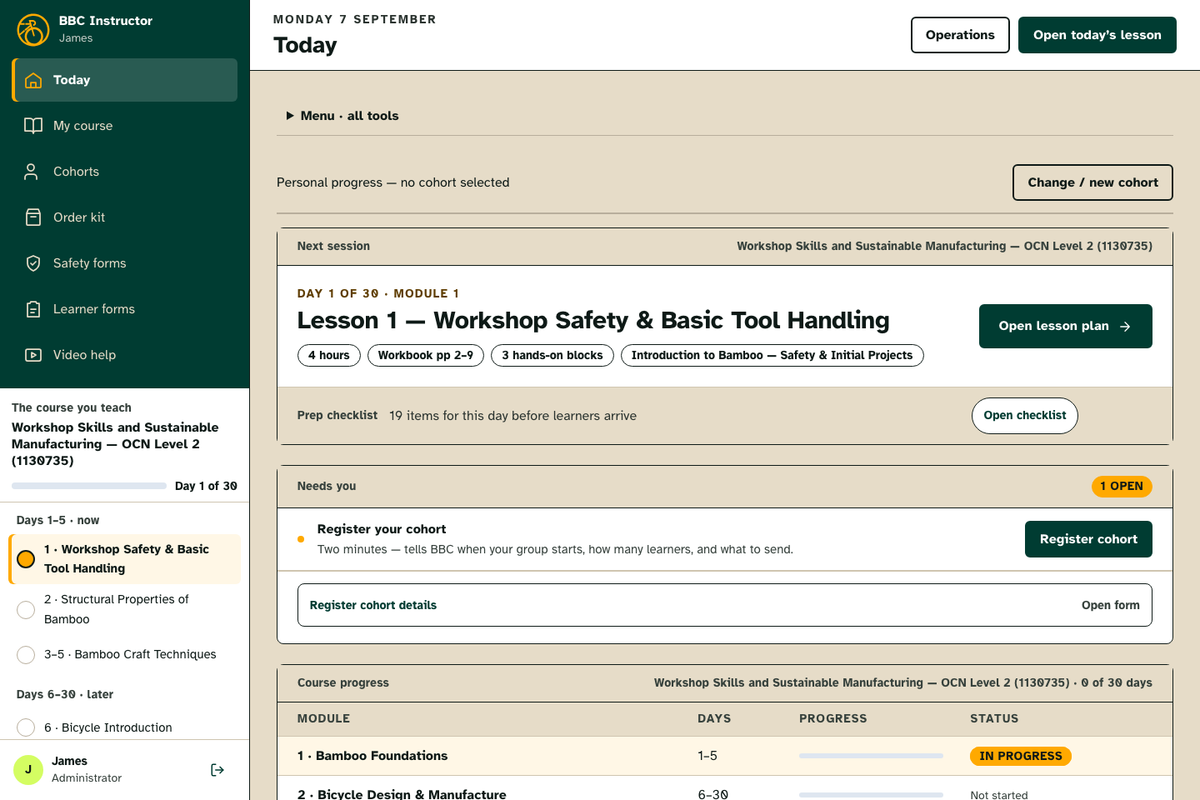Screen dimensions: 1200x800
Task: Click the green J avatar
Action: pyautogui.click(x=28, y=769)
